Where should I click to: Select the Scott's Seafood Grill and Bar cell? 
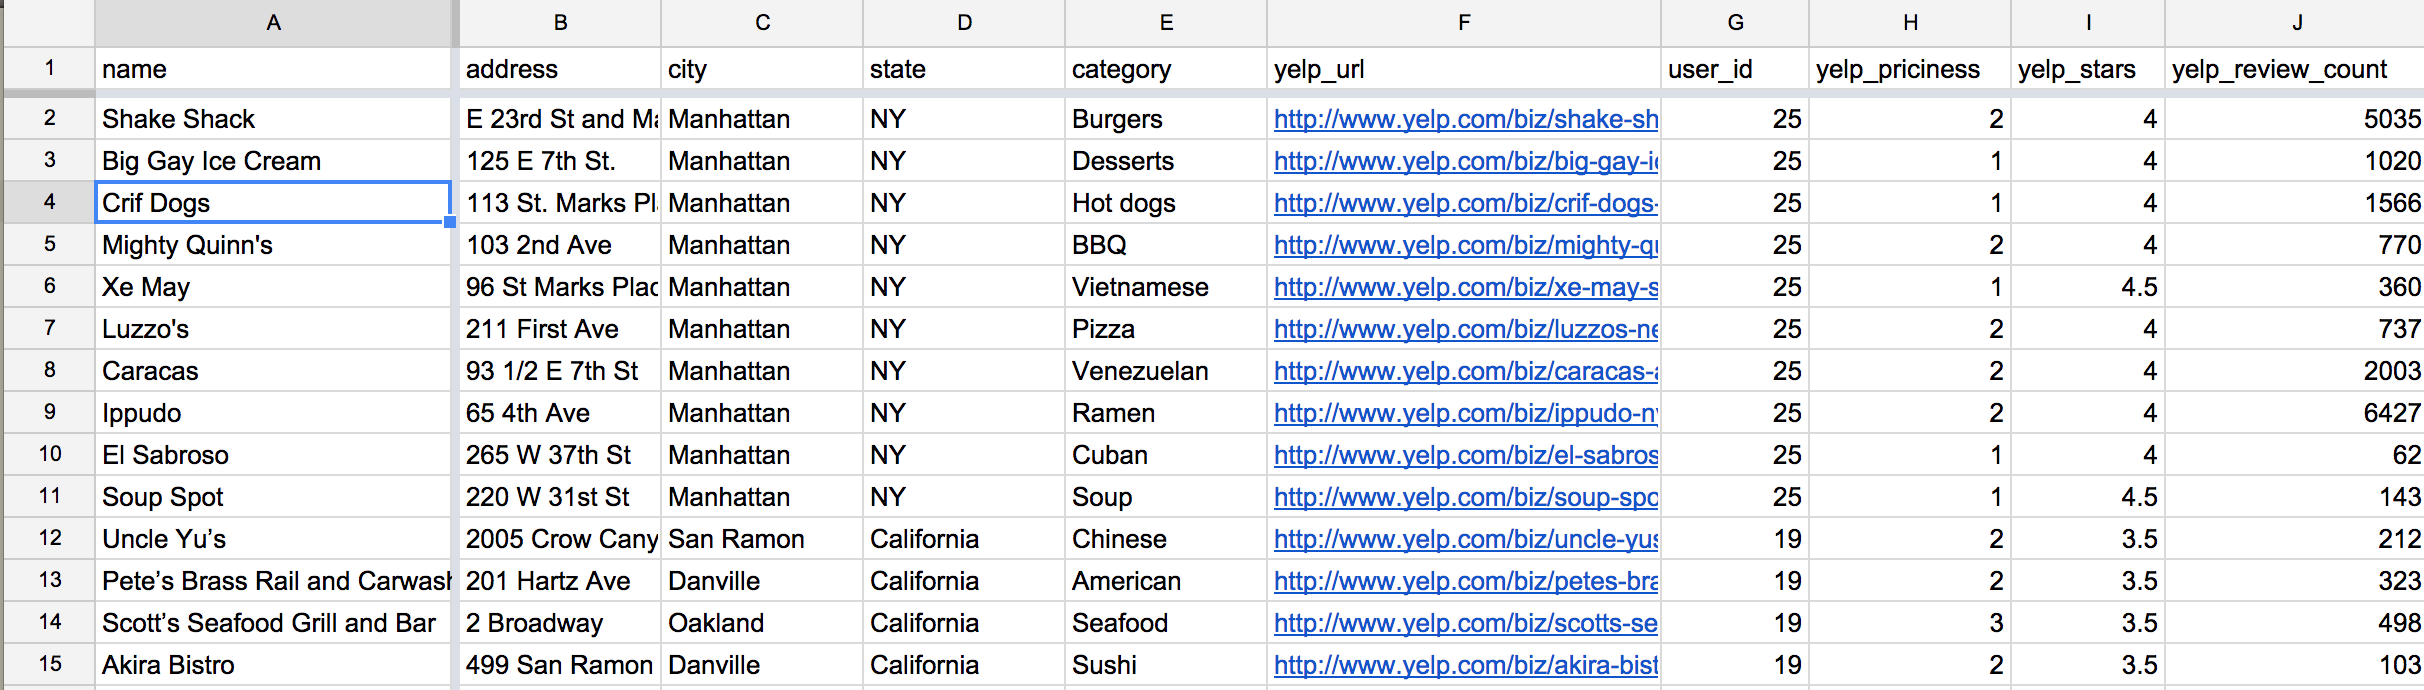point(274,623)
